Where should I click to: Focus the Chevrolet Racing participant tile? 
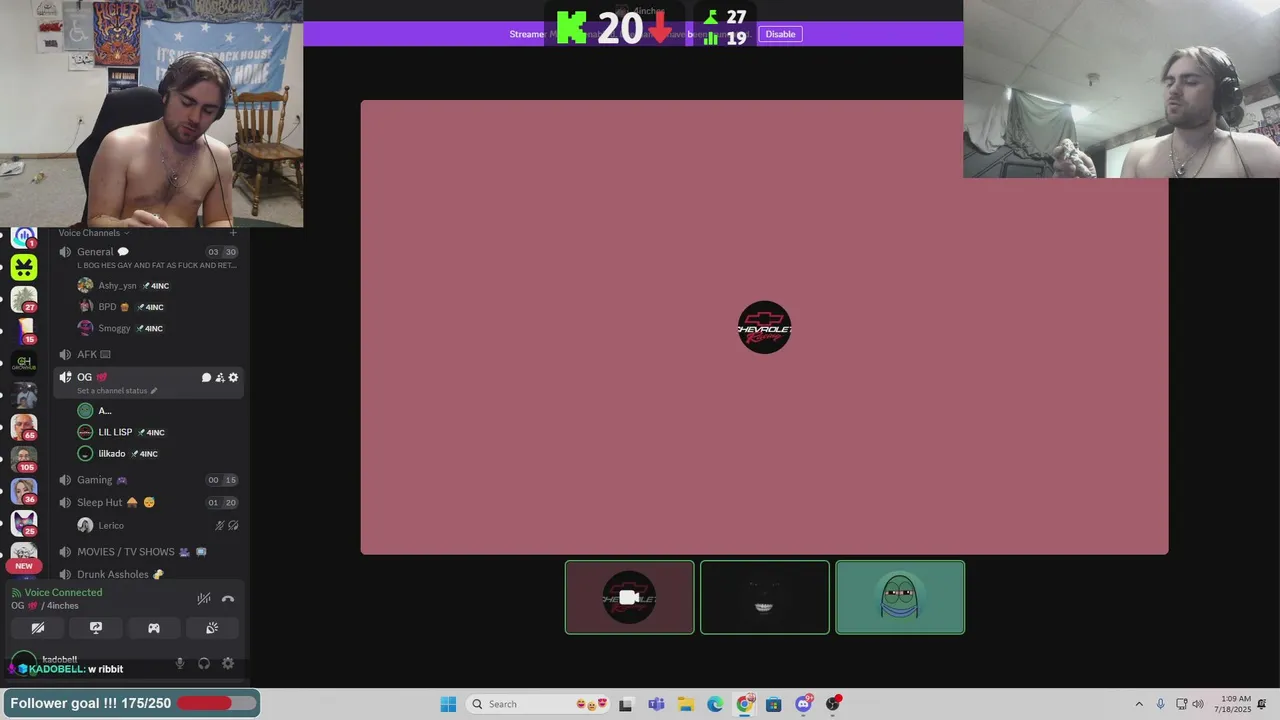click(629, 597)
